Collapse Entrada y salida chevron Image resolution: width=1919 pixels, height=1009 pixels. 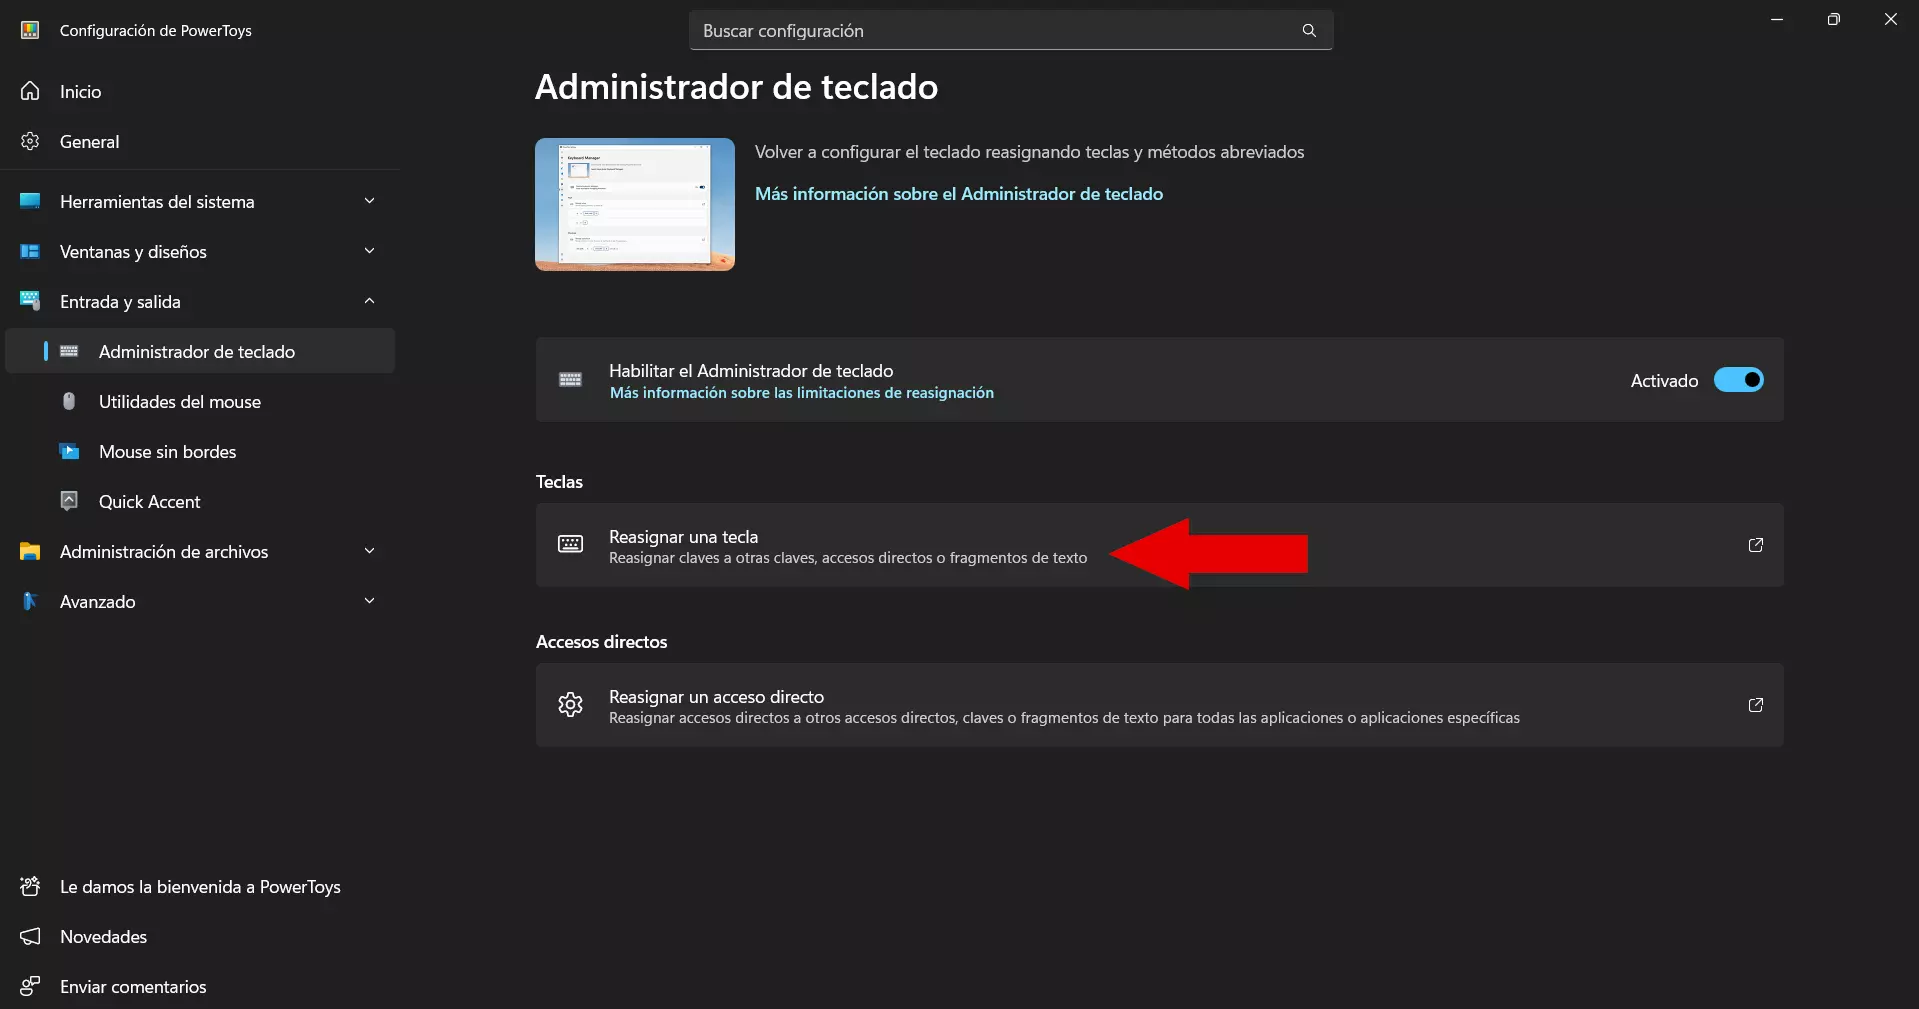tap(370, 301)
